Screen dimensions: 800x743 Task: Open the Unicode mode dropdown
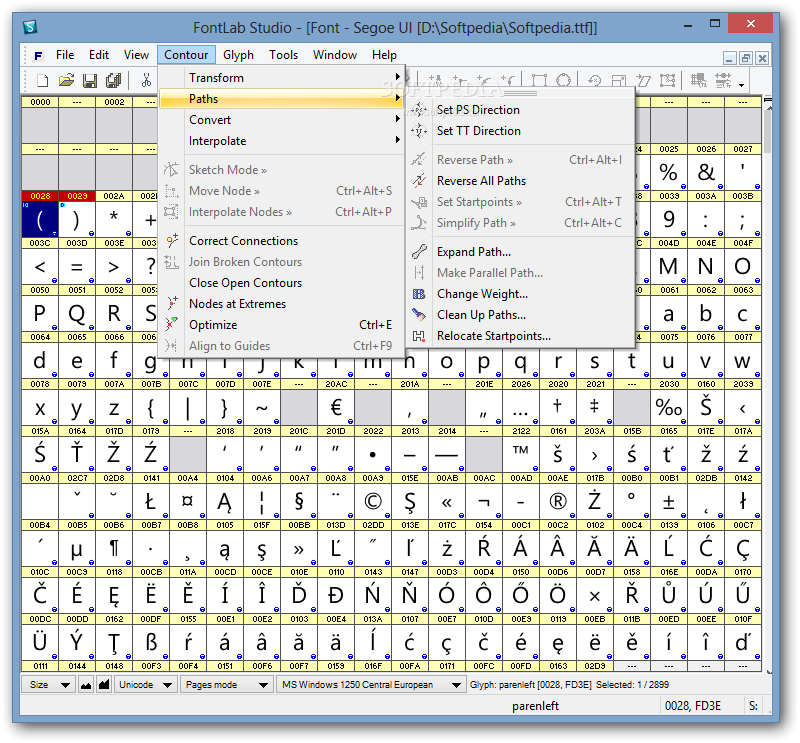(145, 685)
